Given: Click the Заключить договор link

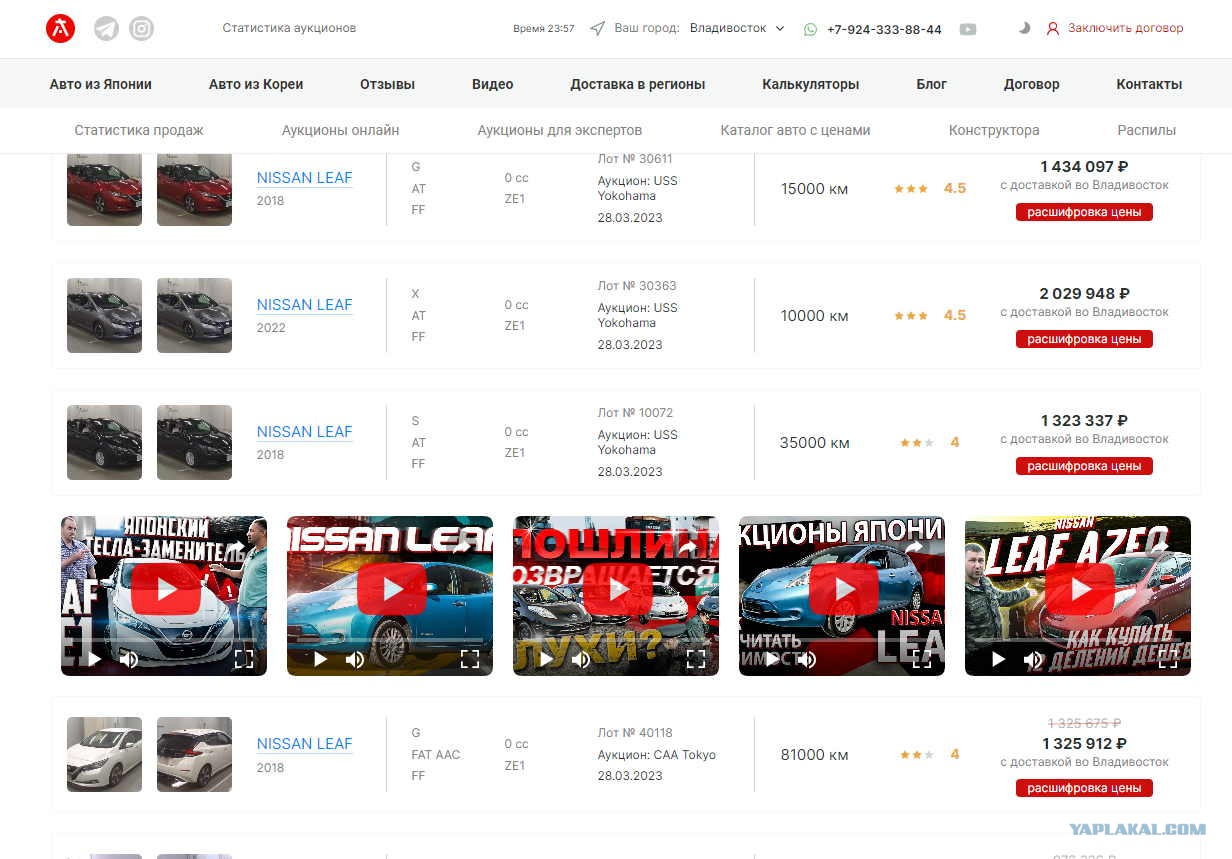Looking at the screenshot, I should click(1125, 28).
